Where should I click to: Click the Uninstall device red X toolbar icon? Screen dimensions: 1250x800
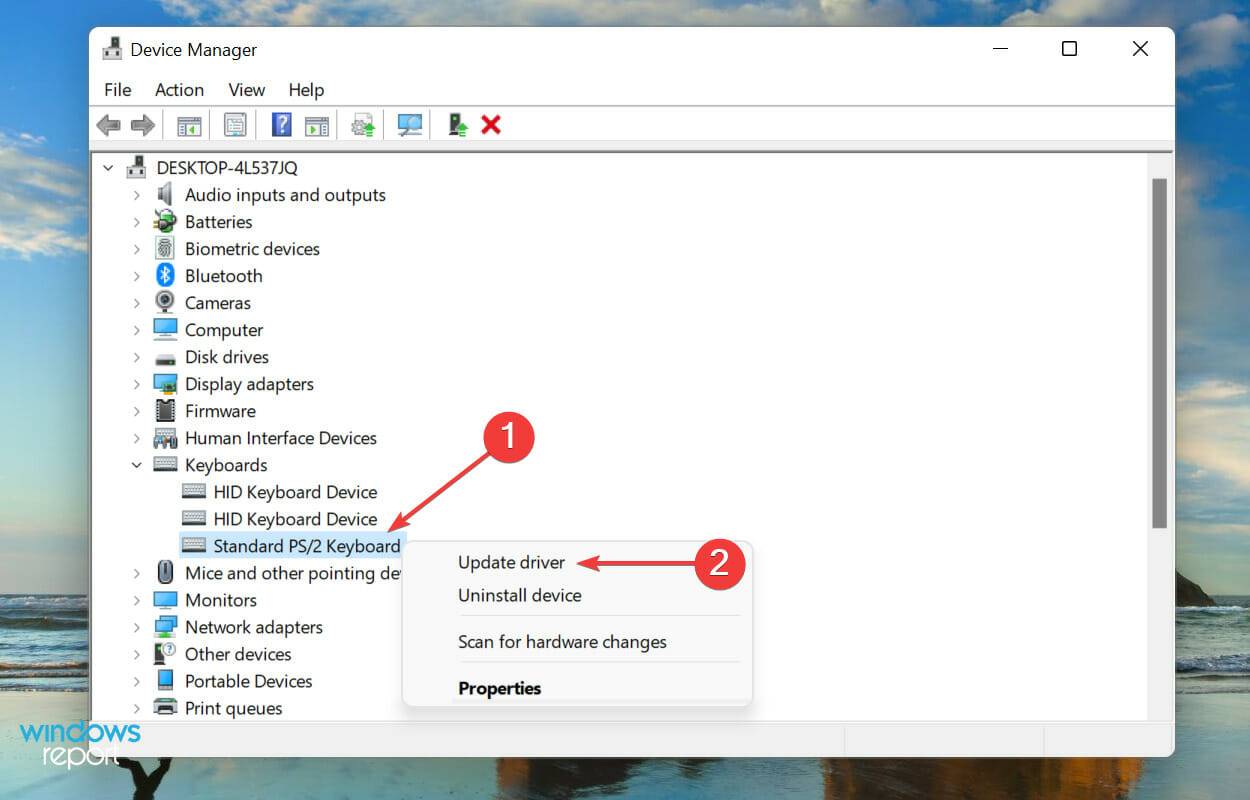coord(491,124)
